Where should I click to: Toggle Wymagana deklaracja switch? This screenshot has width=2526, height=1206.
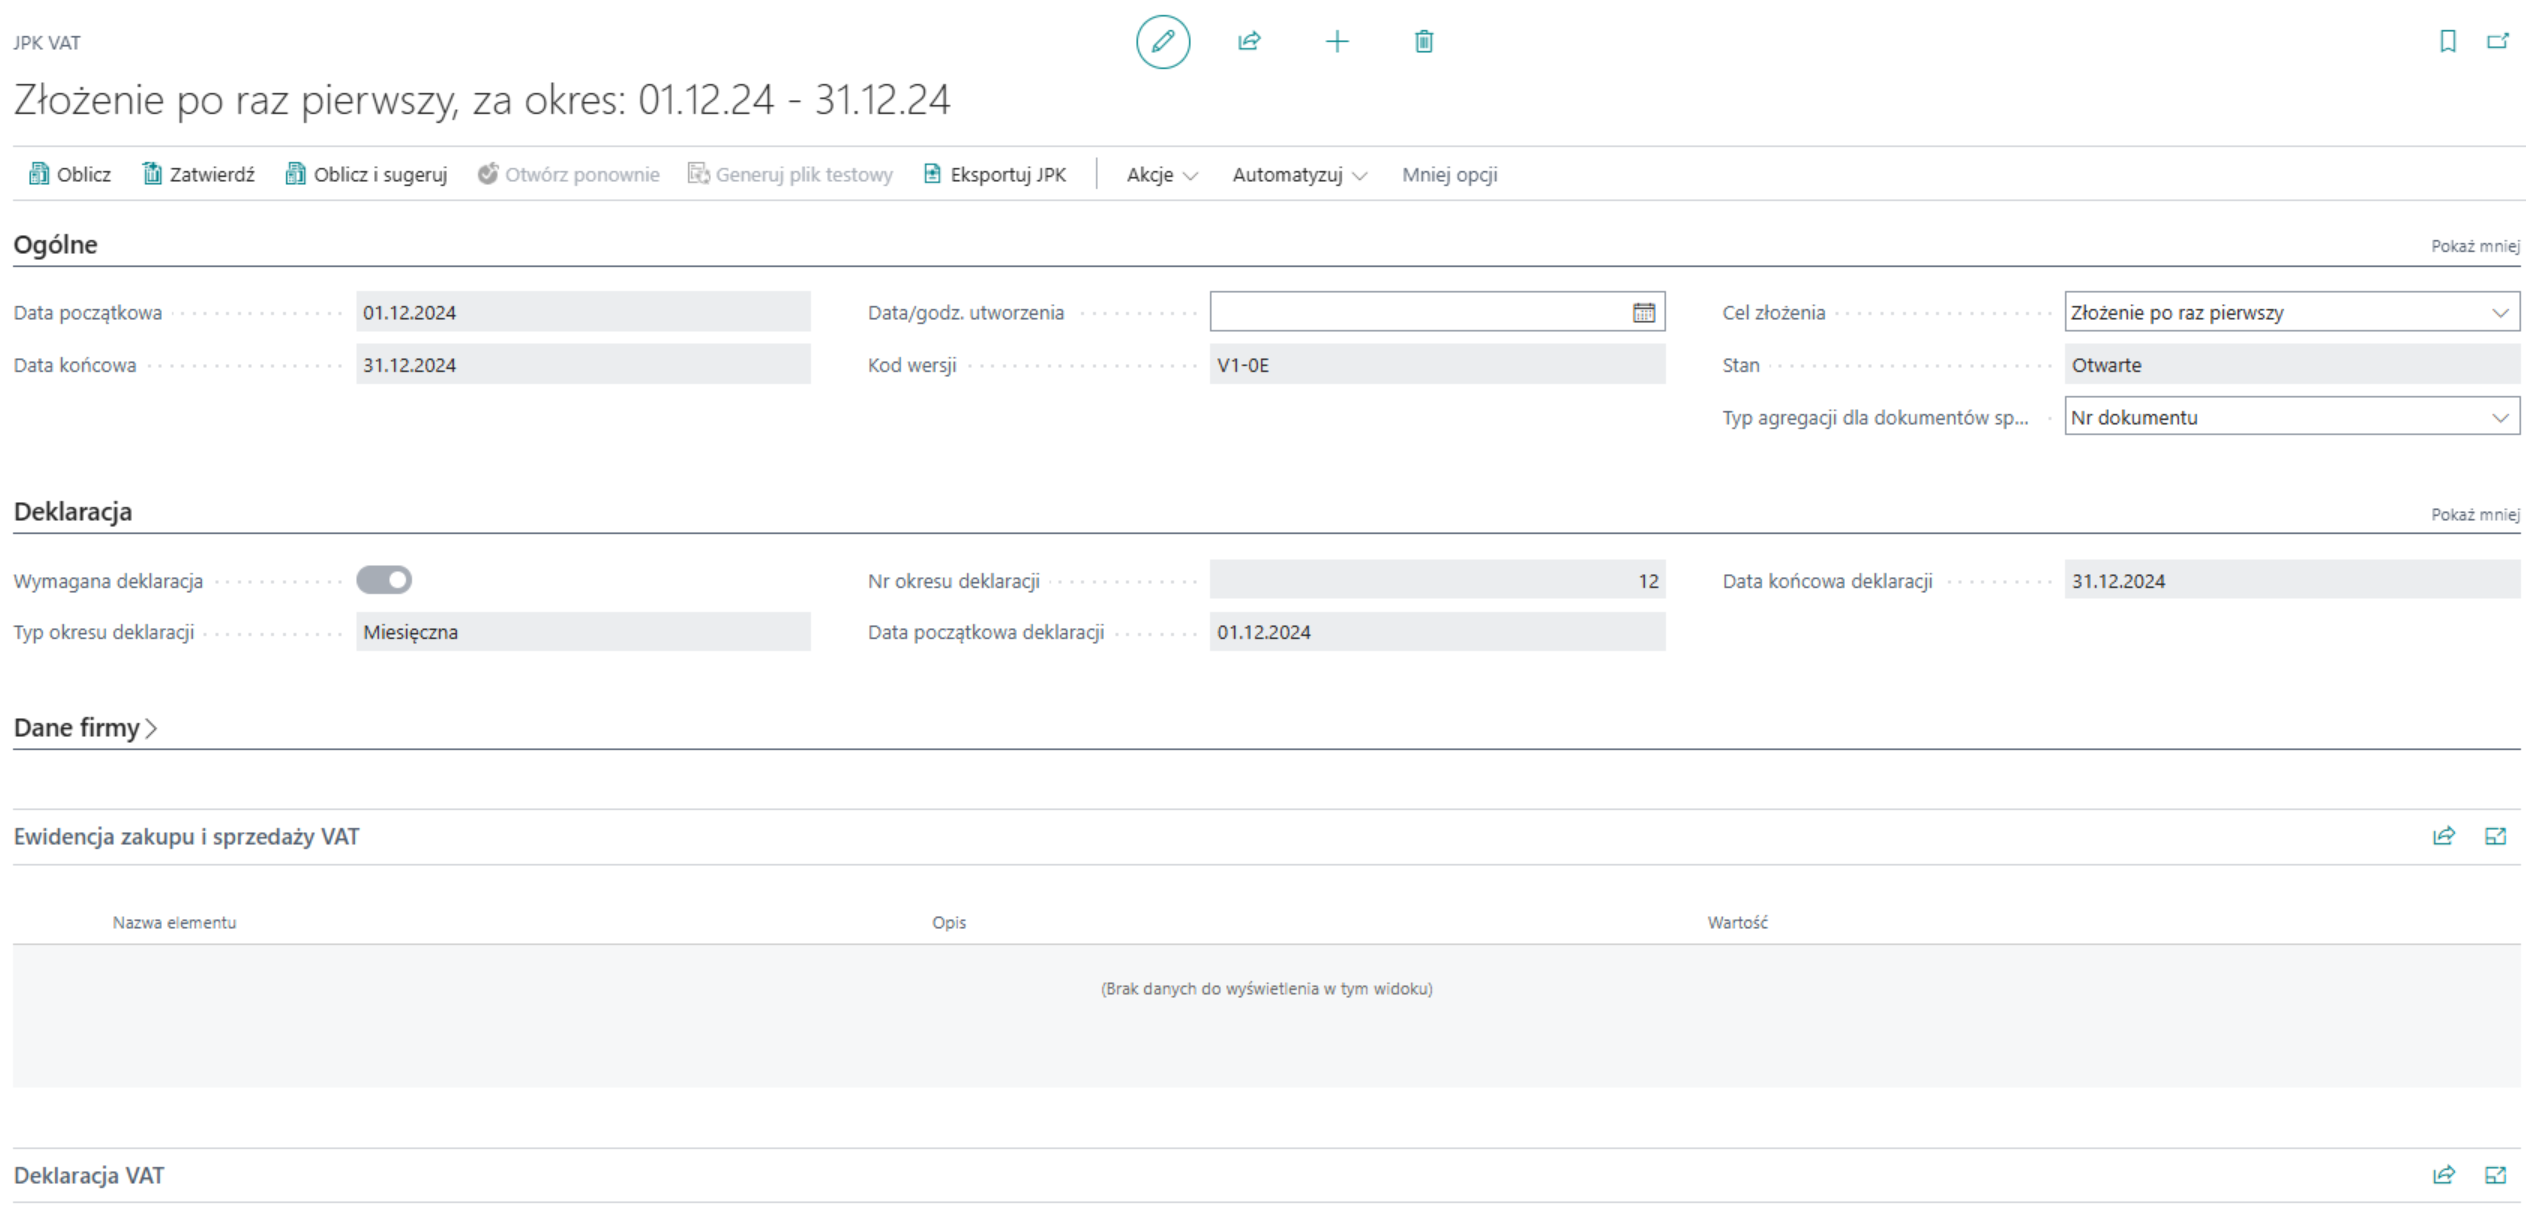384,580
